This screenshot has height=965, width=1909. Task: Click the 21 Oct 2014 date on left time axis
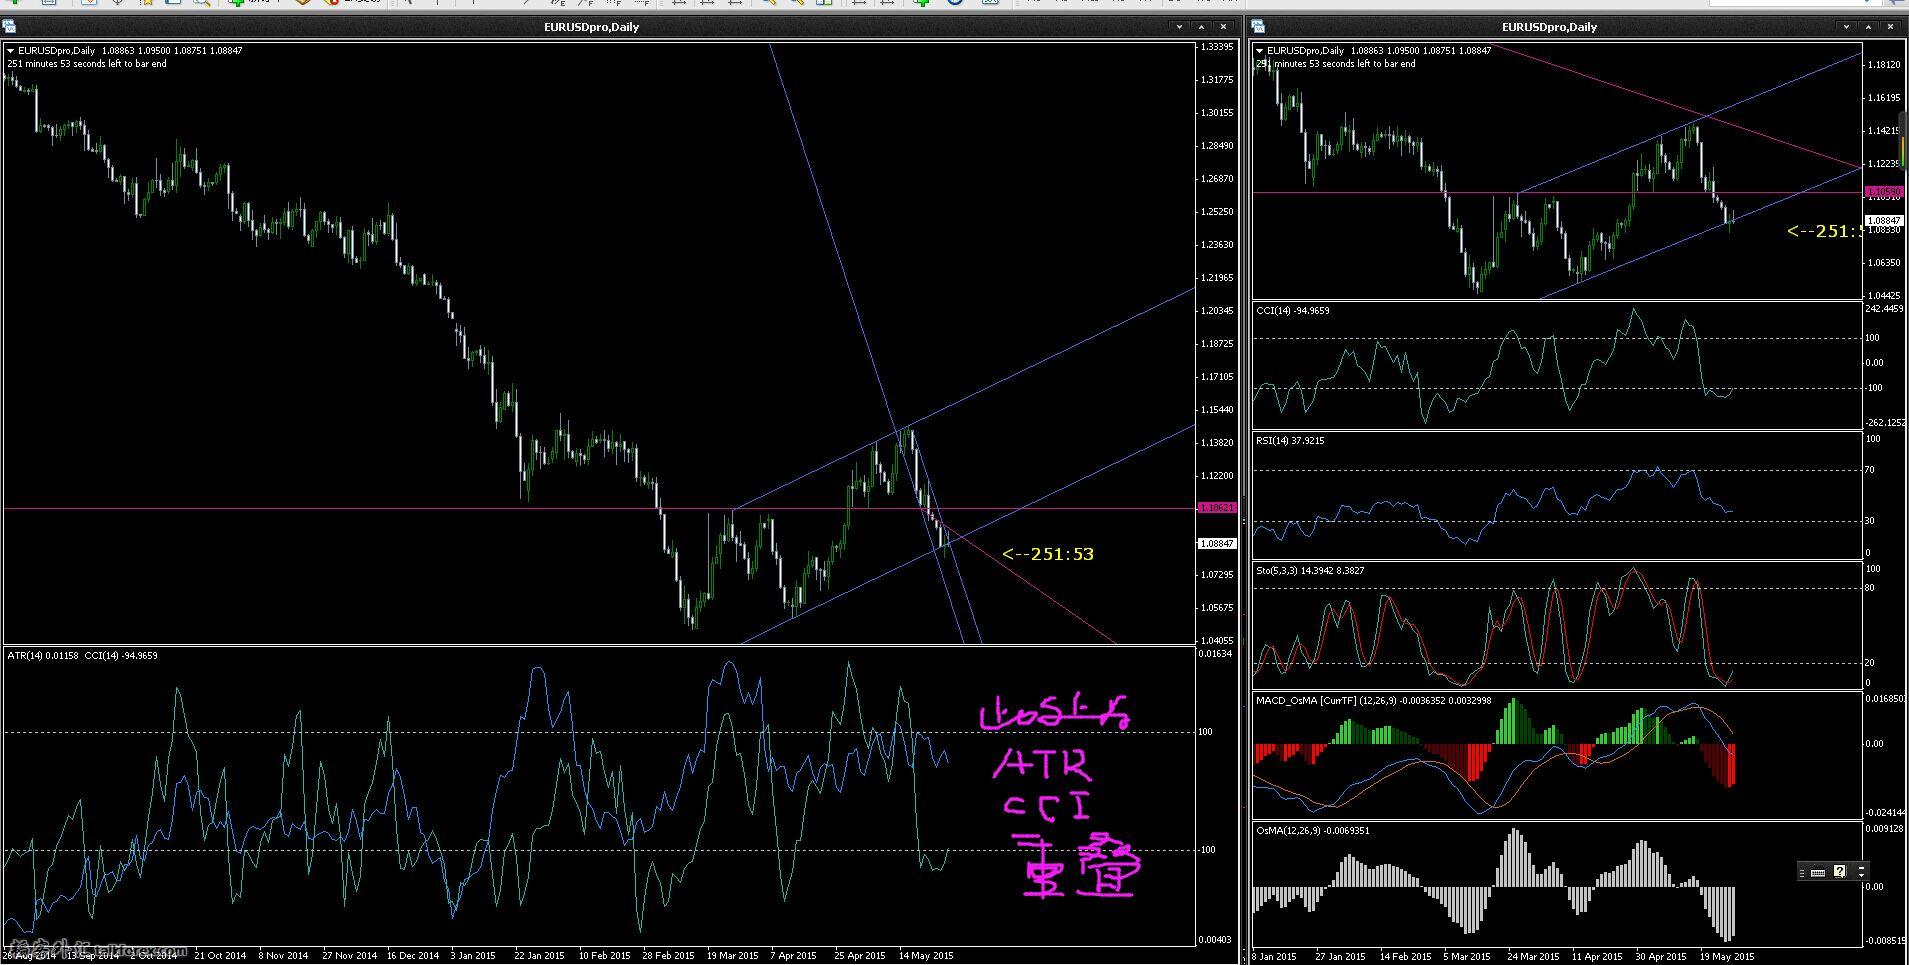[220, 956]
